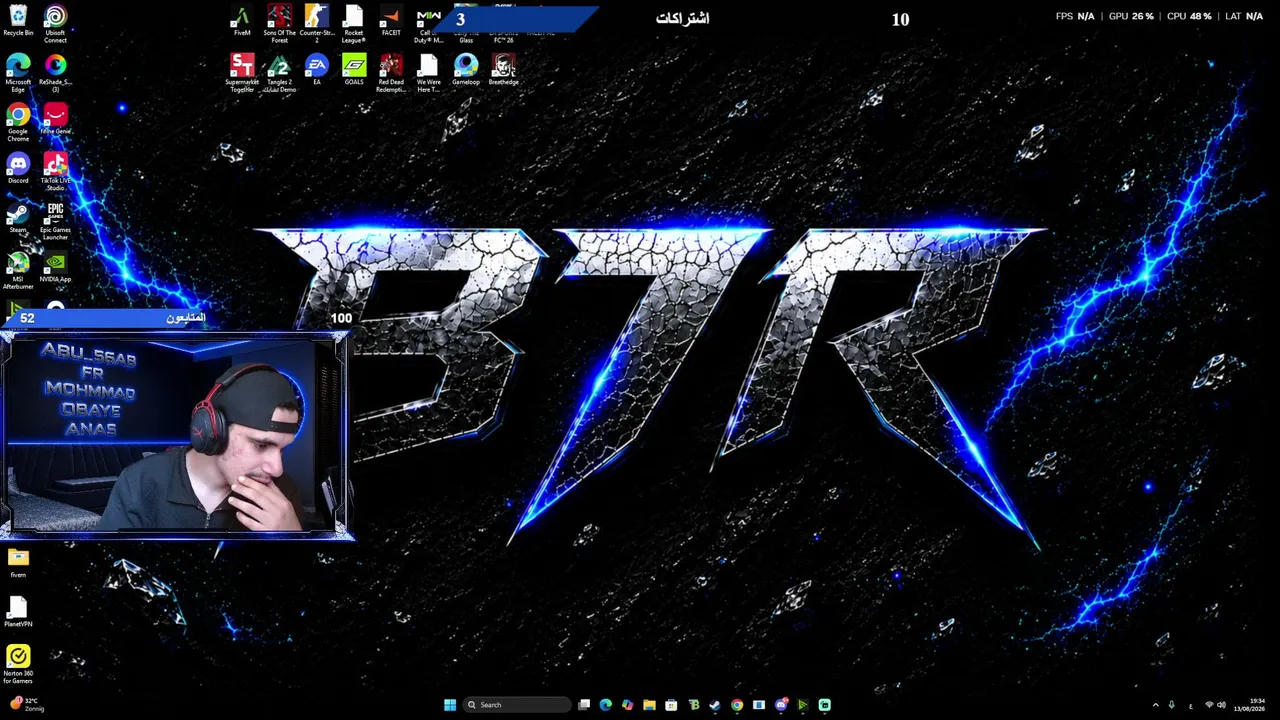
Task: Open Copilot from the taskbar
Action: tap(627, 705)
